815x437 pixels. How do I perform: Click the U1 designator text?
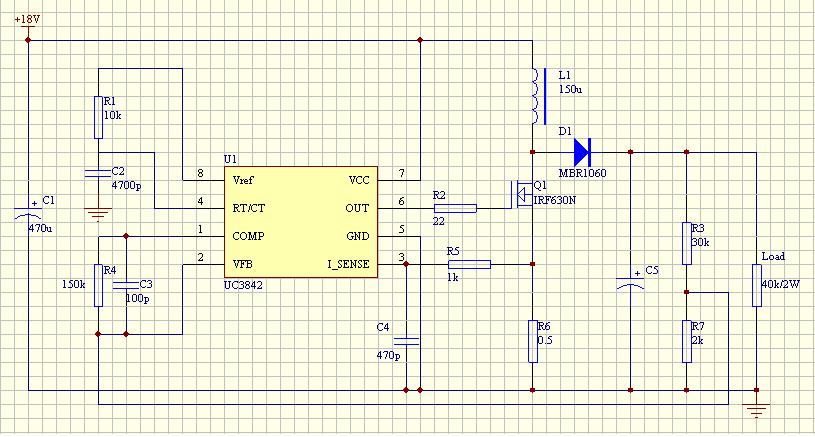tap(230, 159)
